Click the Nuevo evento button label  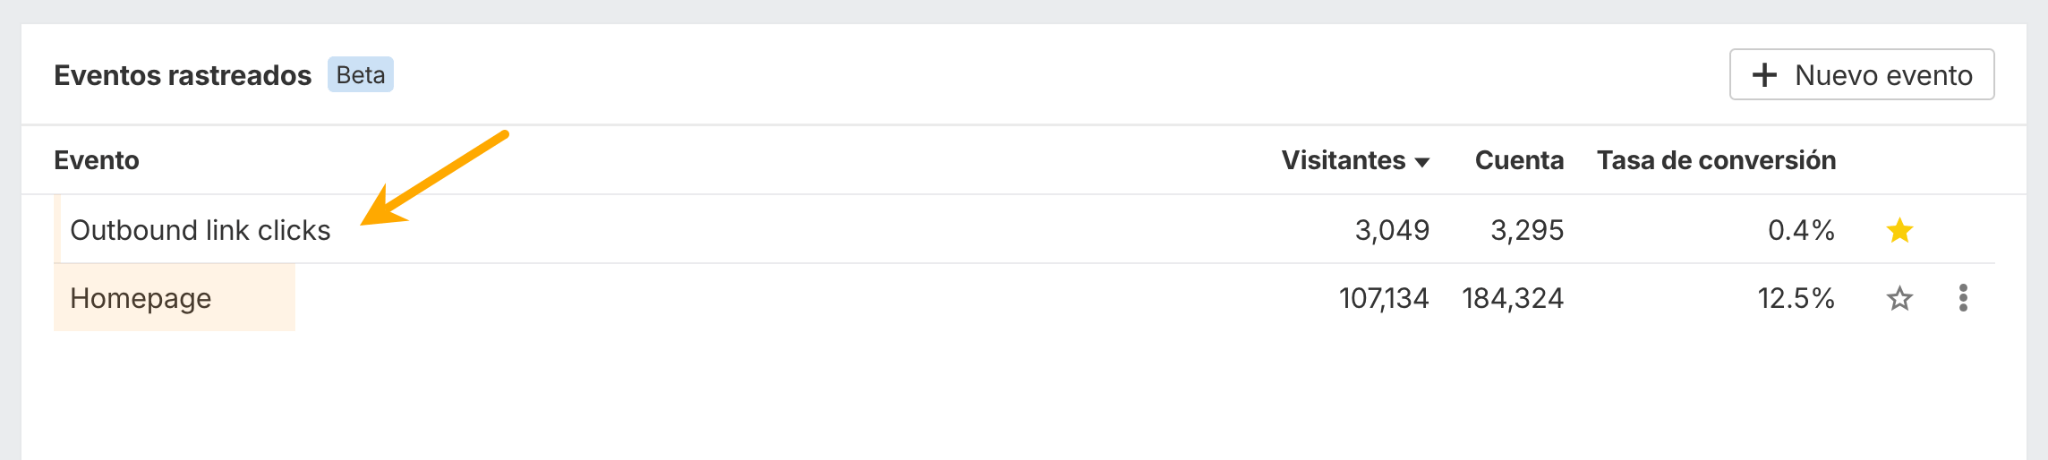point(1883,75)
